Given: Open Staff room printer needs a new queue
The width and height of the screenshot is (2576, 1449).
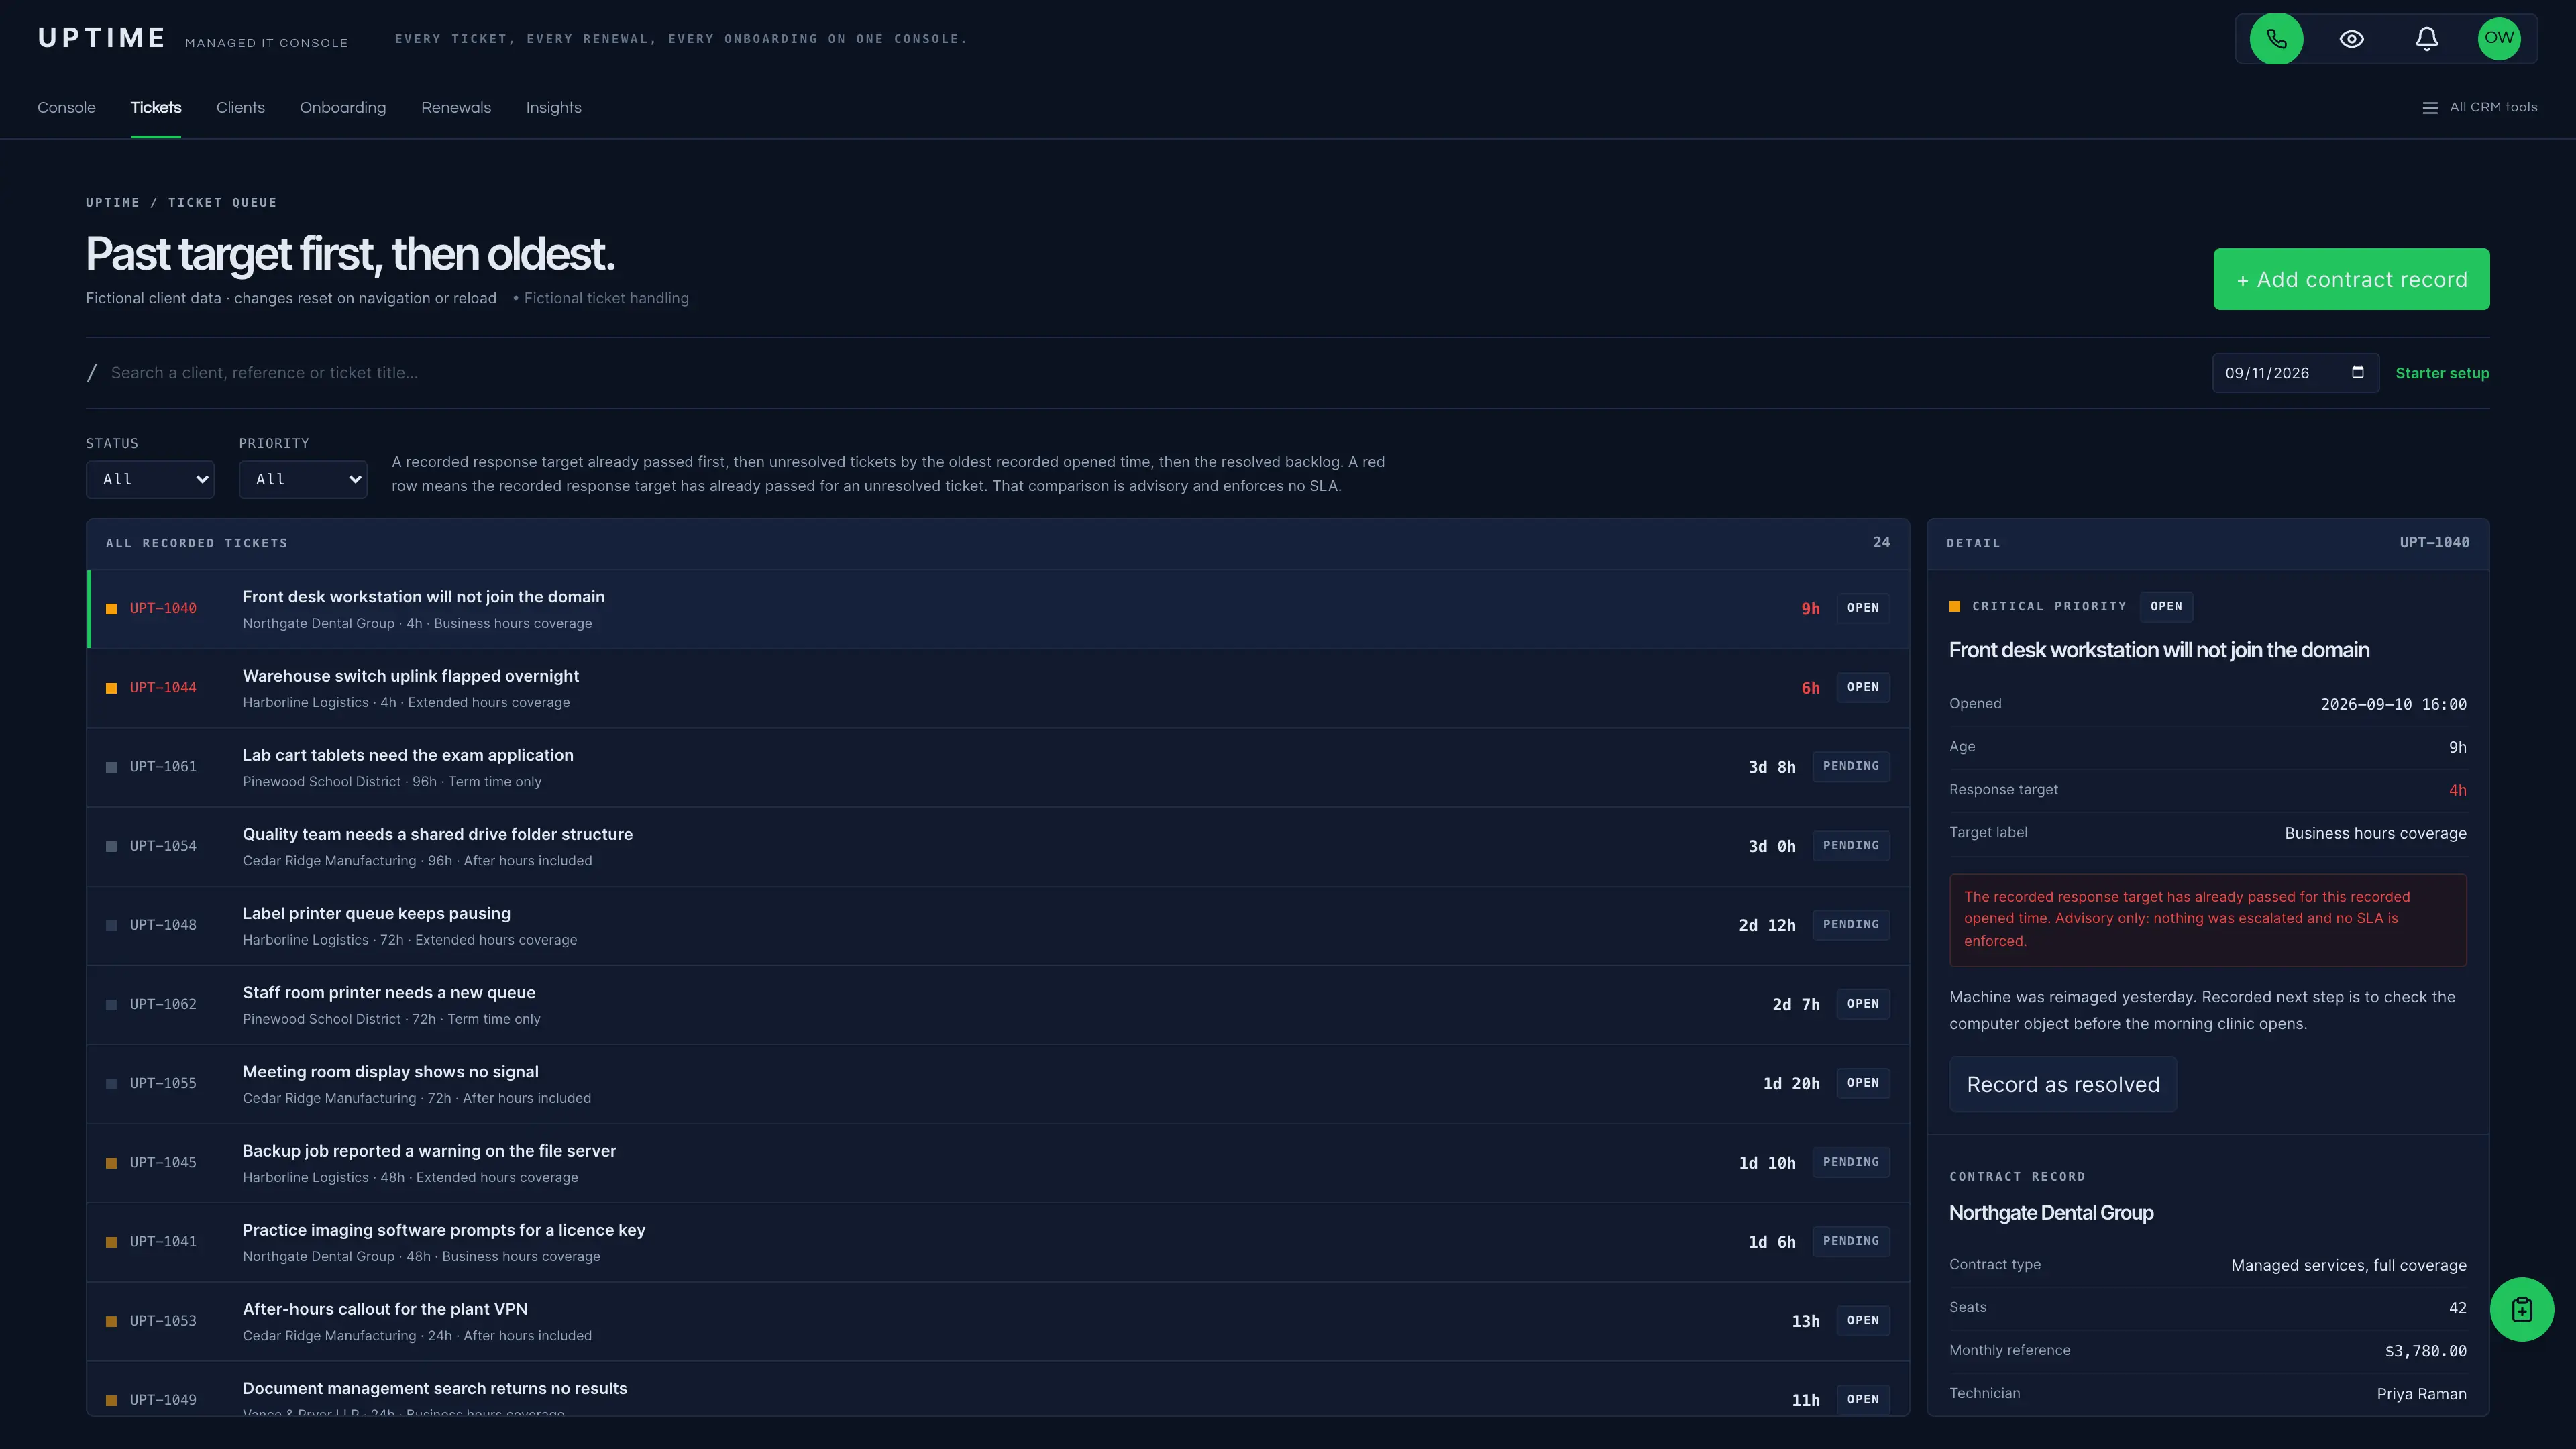Looking at the screenshot, I should pyautogui.click(x=998, y=1004).
